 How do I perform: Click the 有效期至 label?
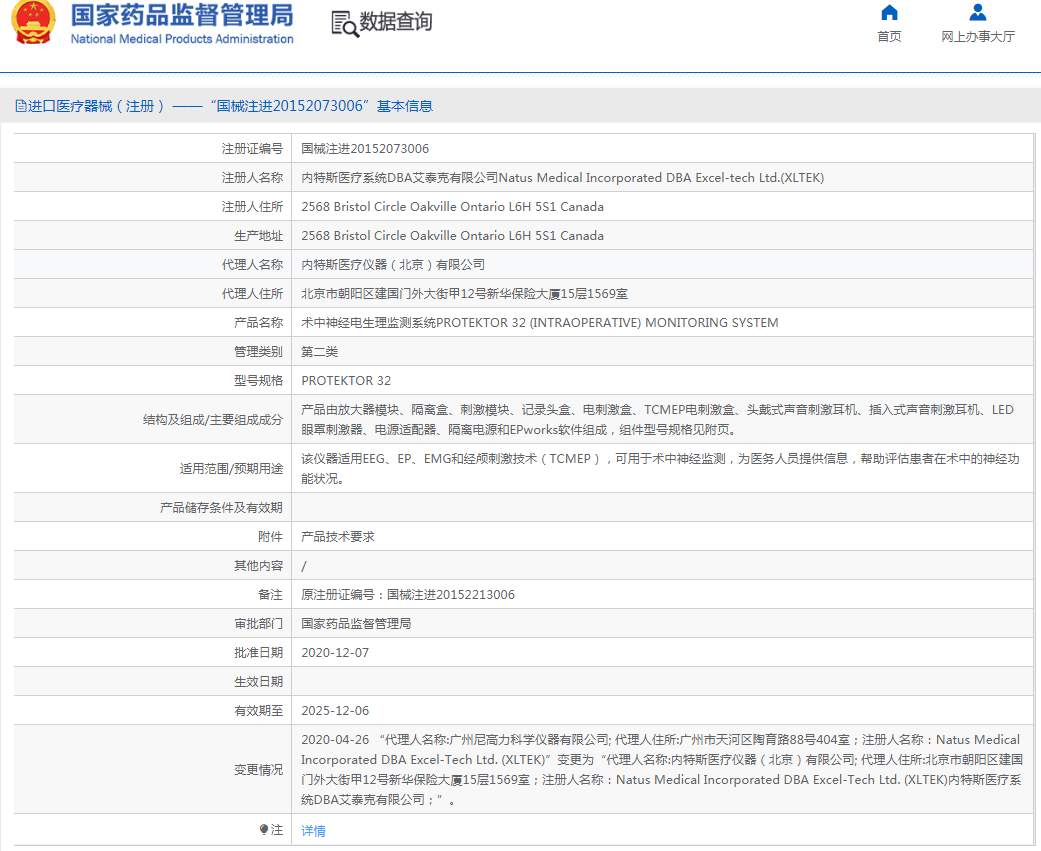pyautogui.click(x=258, y=710)
